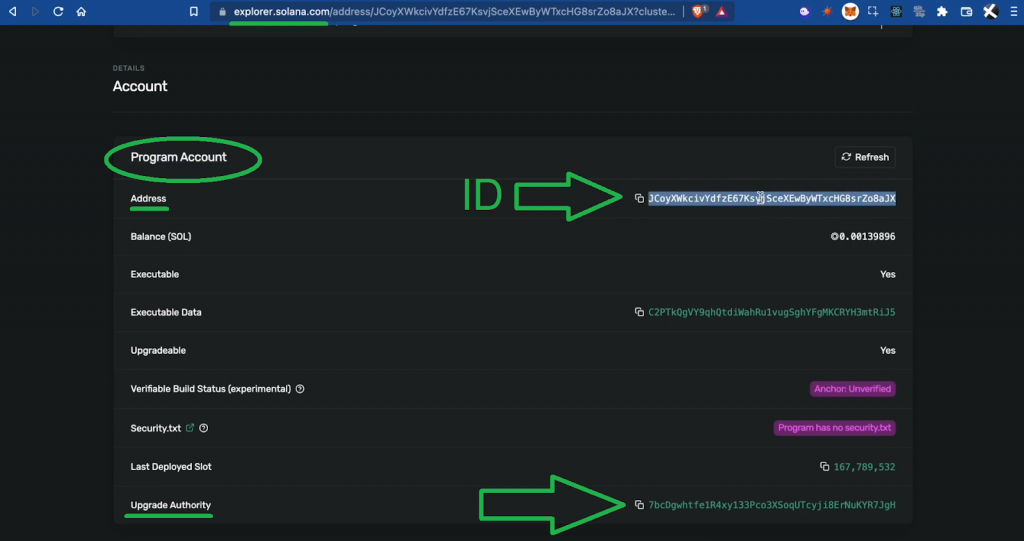Refresh the Program Account details
The height and width of the screenshot is (541, 1024).
click(x=865, y=157)
